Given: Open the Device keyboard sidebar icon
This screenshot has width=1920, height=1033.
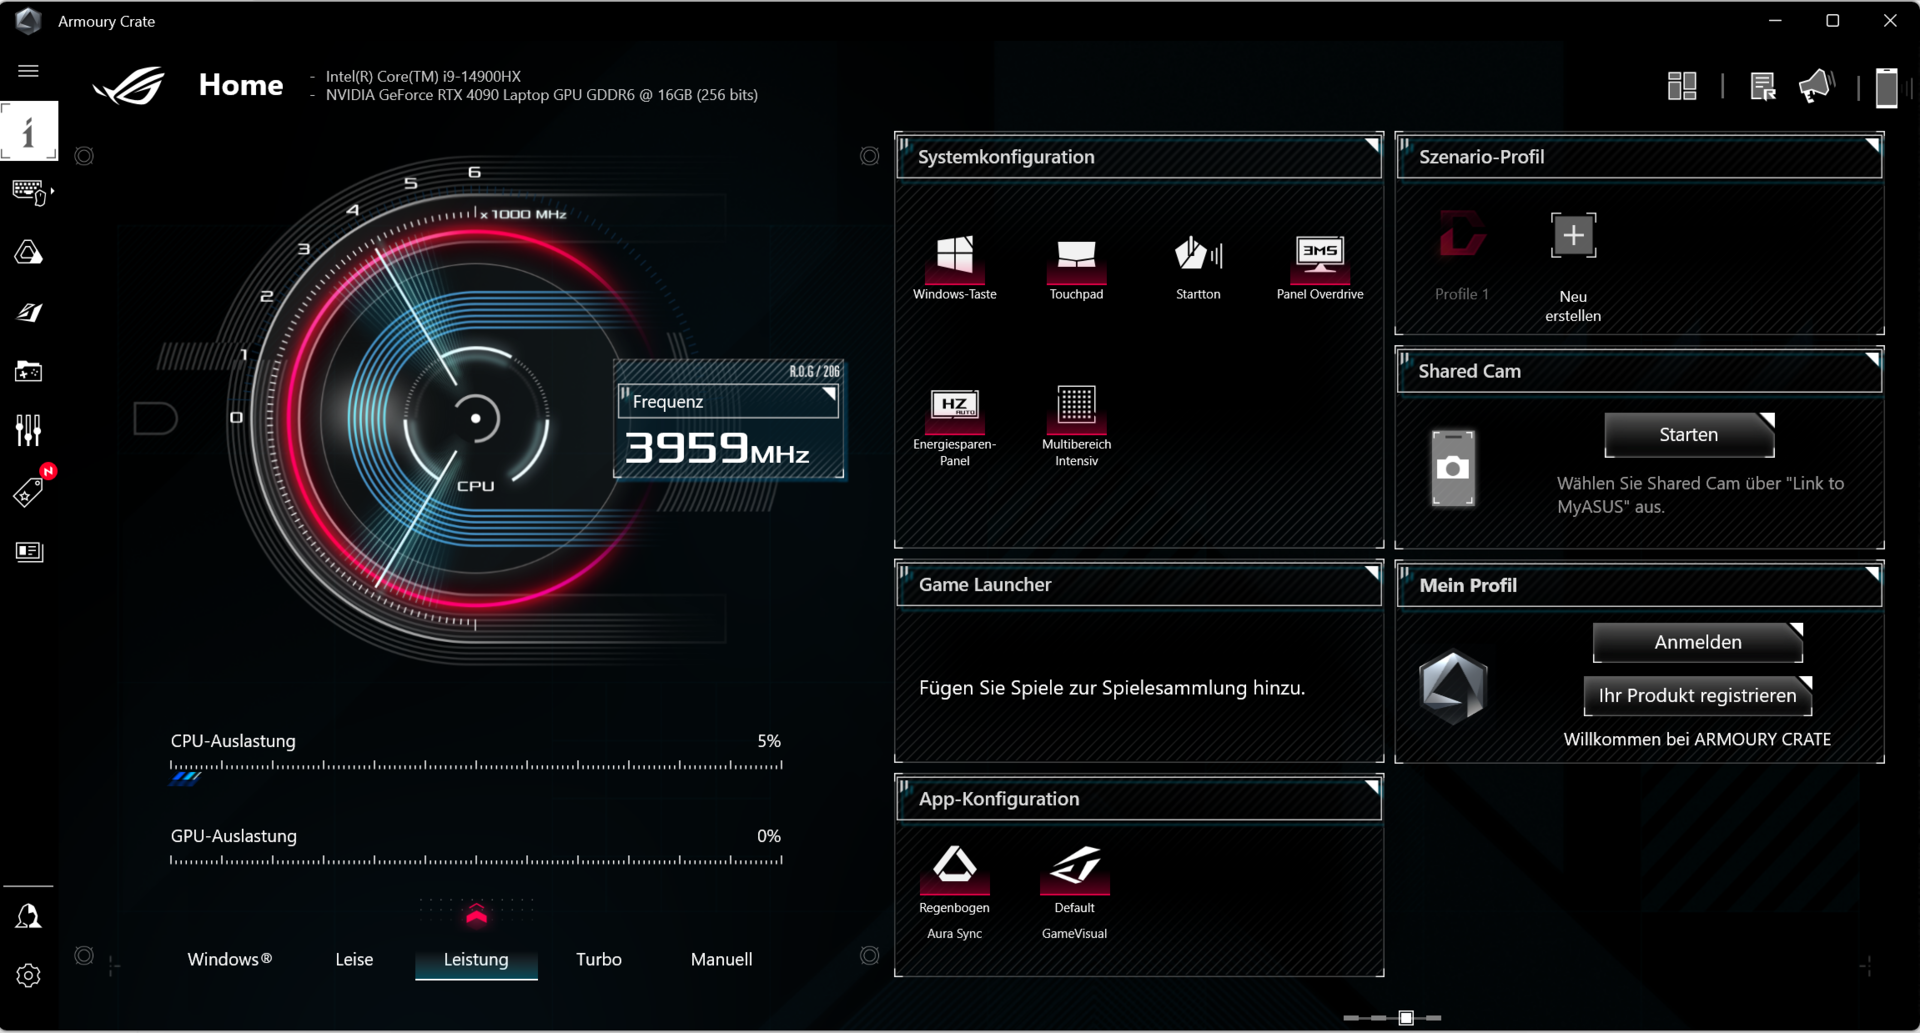Looking at the screenshot, I should coord(29,192).
